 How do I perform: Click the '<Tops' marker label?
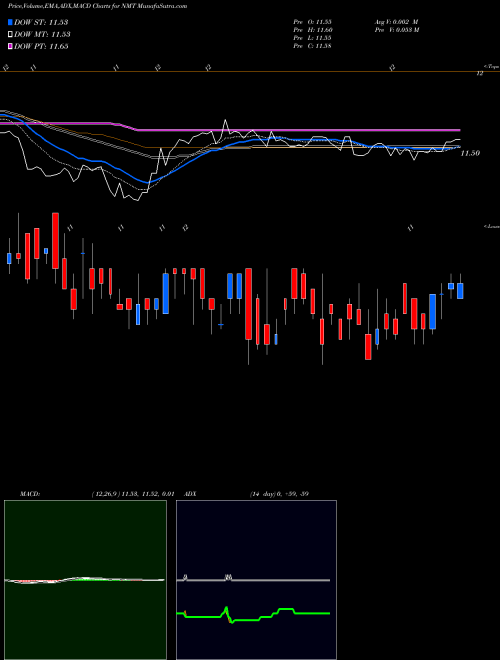coord(491,66)
